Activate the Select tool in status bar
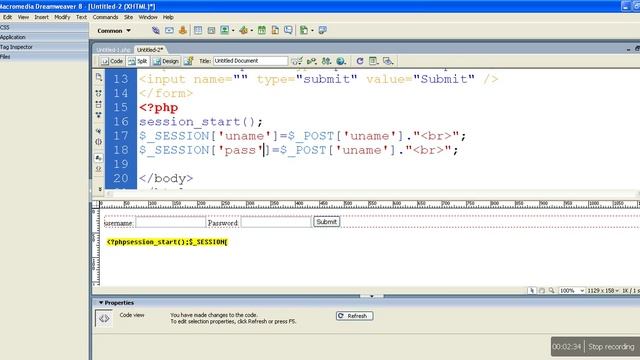 pos(531,291)
